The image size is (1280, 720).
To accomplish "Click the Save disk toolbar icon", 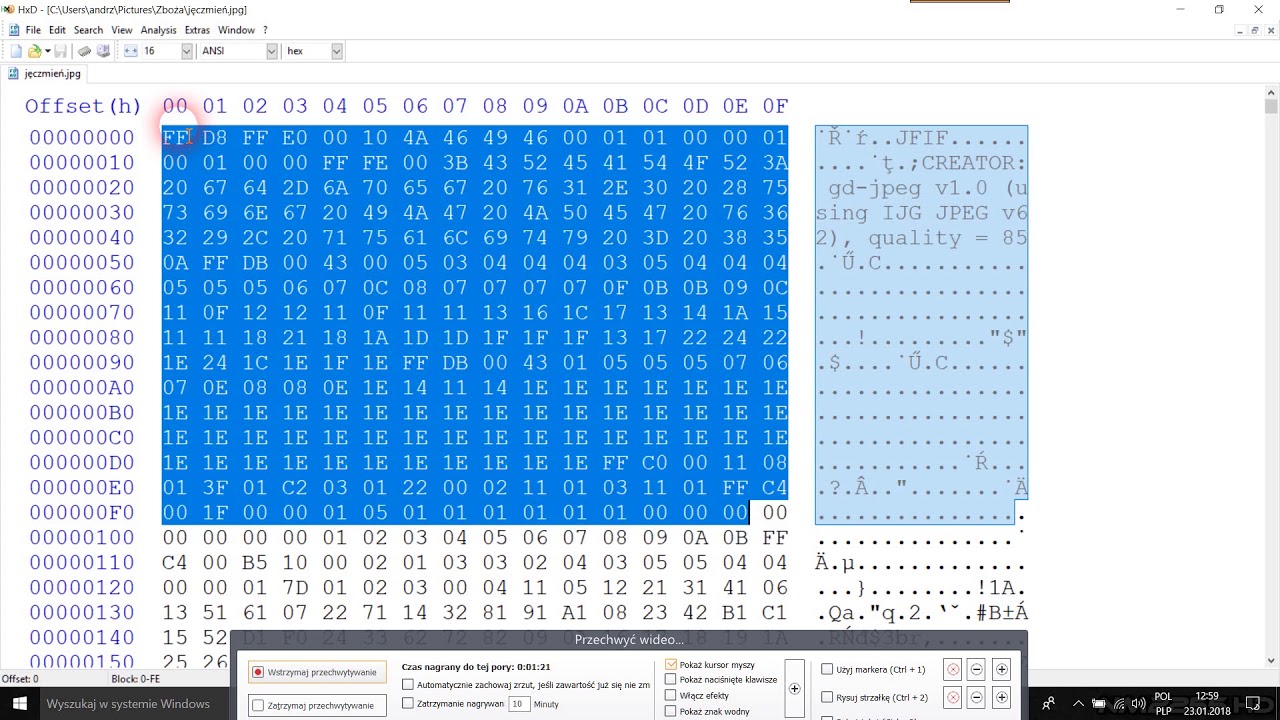I will point(60,51).
